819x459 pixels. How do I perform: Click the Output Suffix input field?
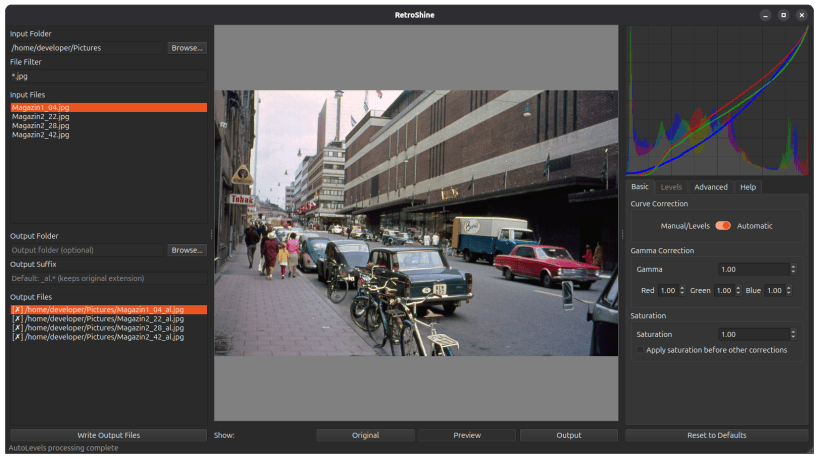pyautogui.click(x=108, y=279)
